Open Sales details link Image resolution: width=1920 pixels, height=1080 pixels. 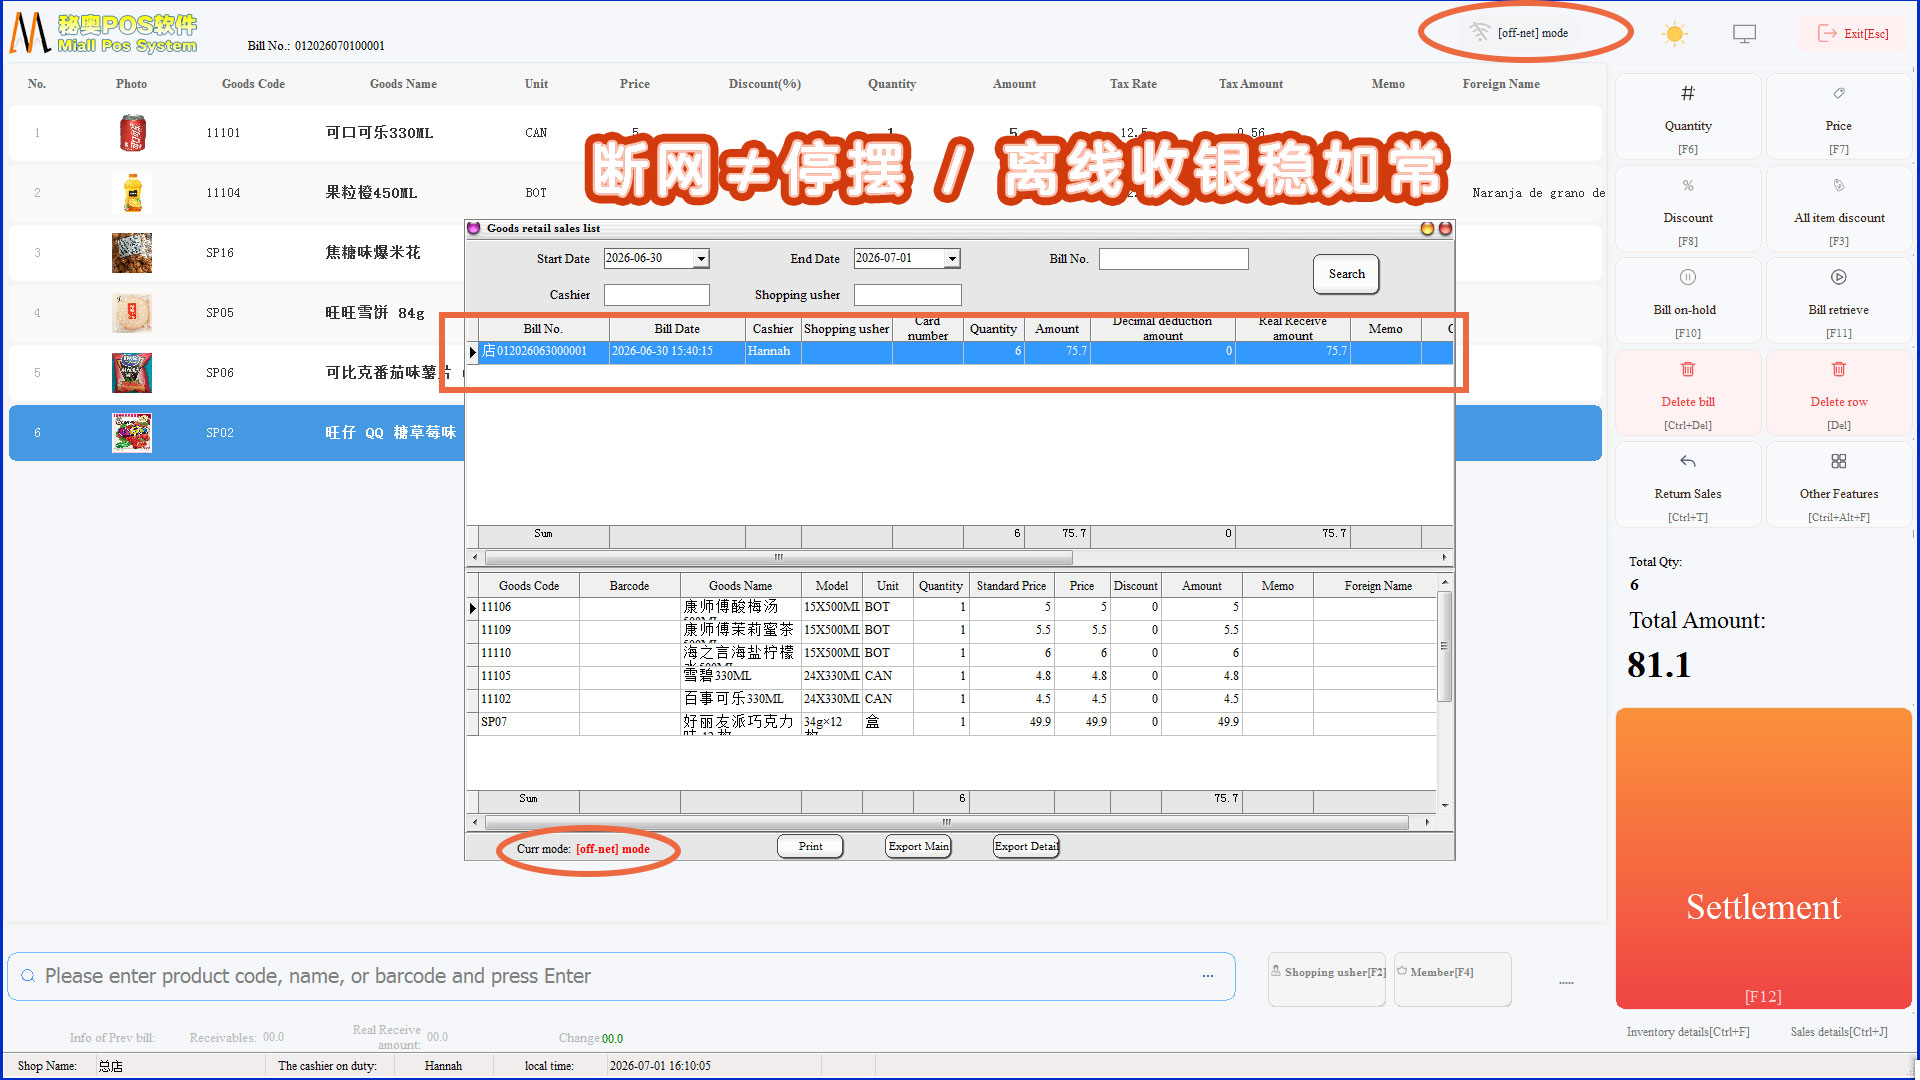click(1839, 1032)
